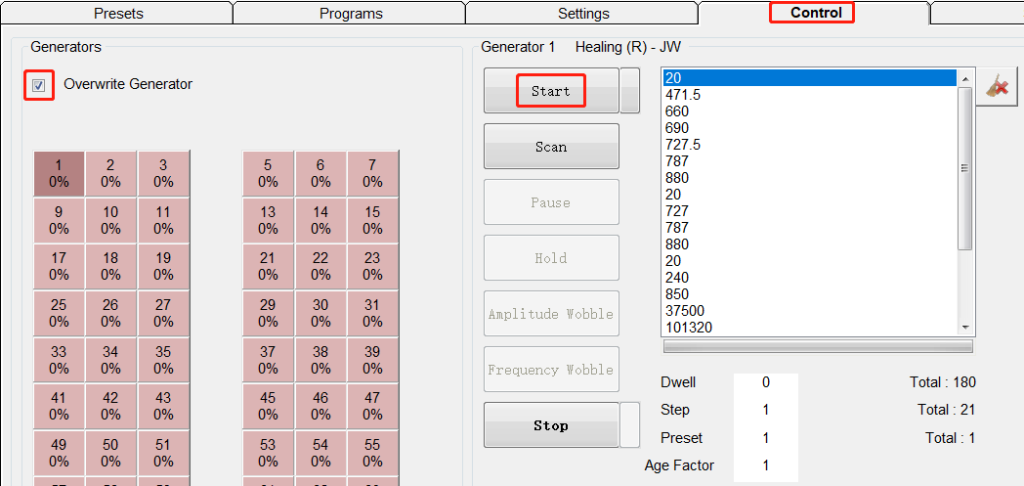Select generator 1 button

pyautogui.click(x=59, y=174)
